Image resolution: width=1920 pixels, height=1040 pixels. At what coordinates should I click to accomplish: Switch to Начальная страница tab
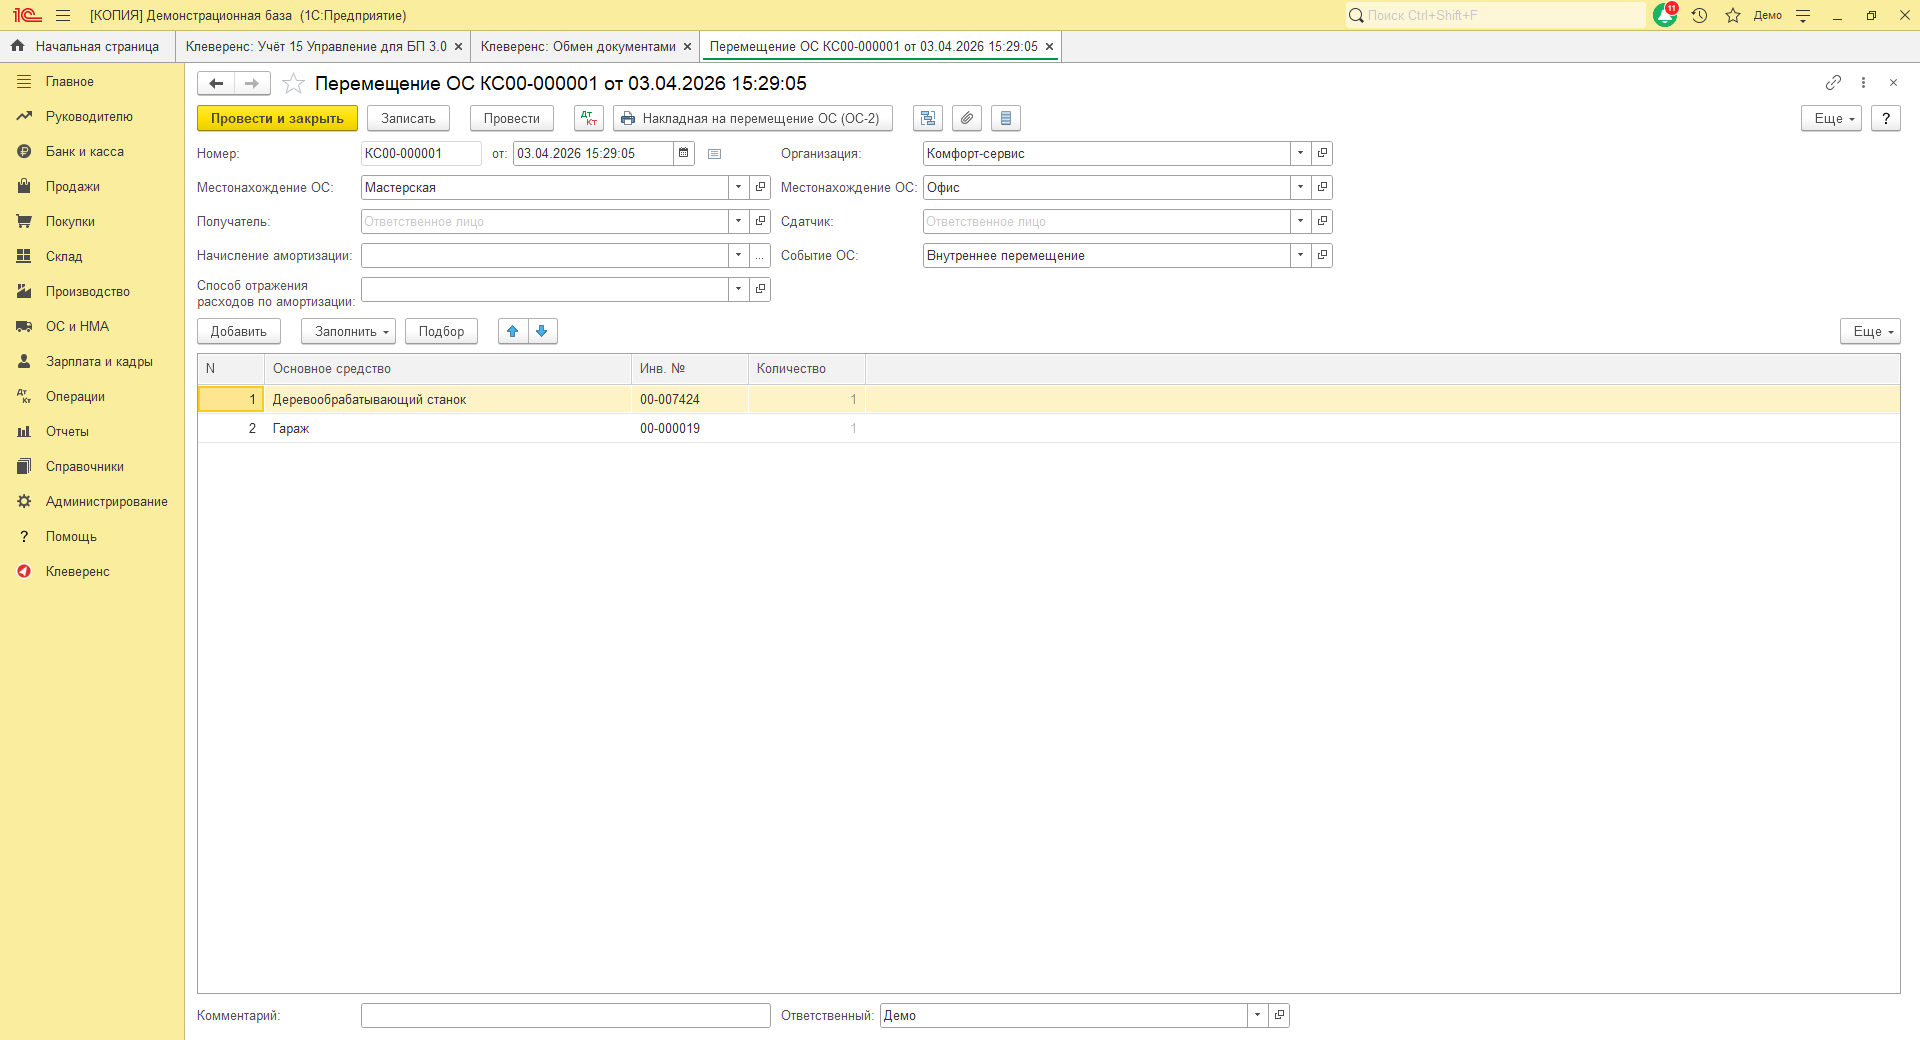coord(87,46)
